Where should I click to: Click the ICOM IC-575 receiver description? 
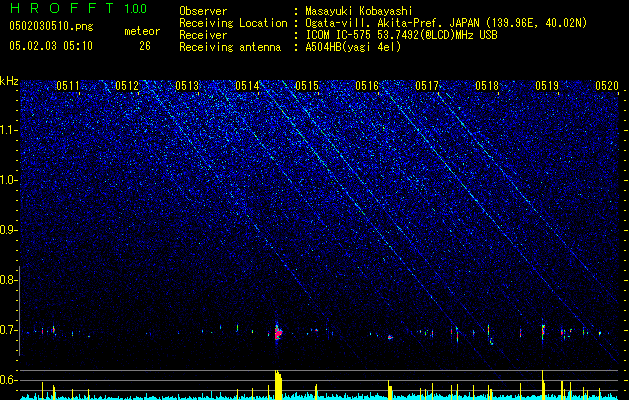[x=401, y=35]
